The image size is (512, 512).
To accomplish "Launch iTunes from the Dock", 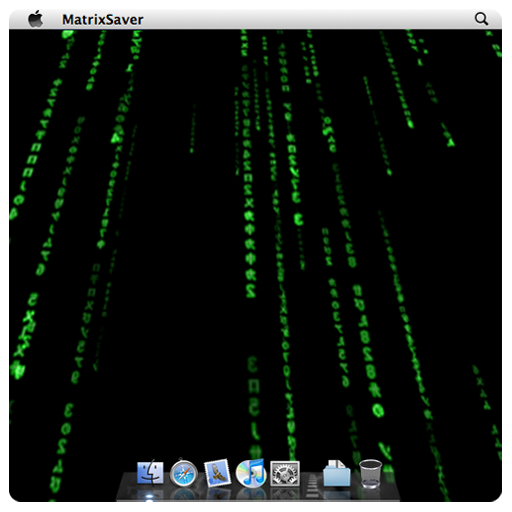I will point(251,473).
